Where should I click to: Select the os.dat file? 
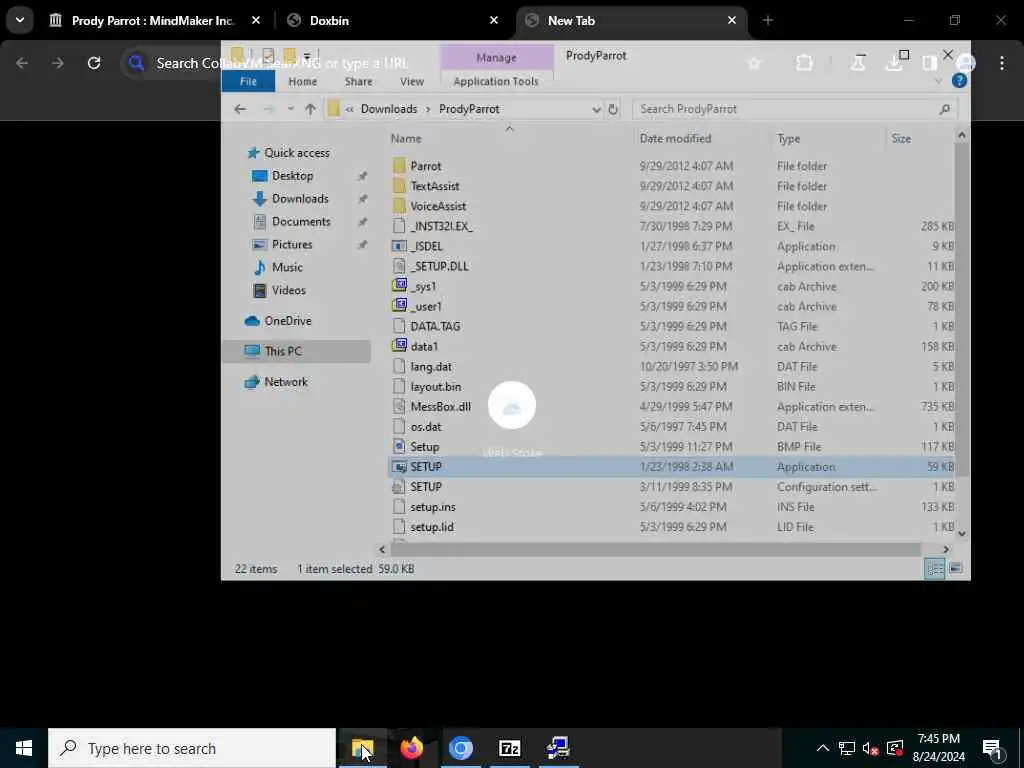click(x=426, y=427)
